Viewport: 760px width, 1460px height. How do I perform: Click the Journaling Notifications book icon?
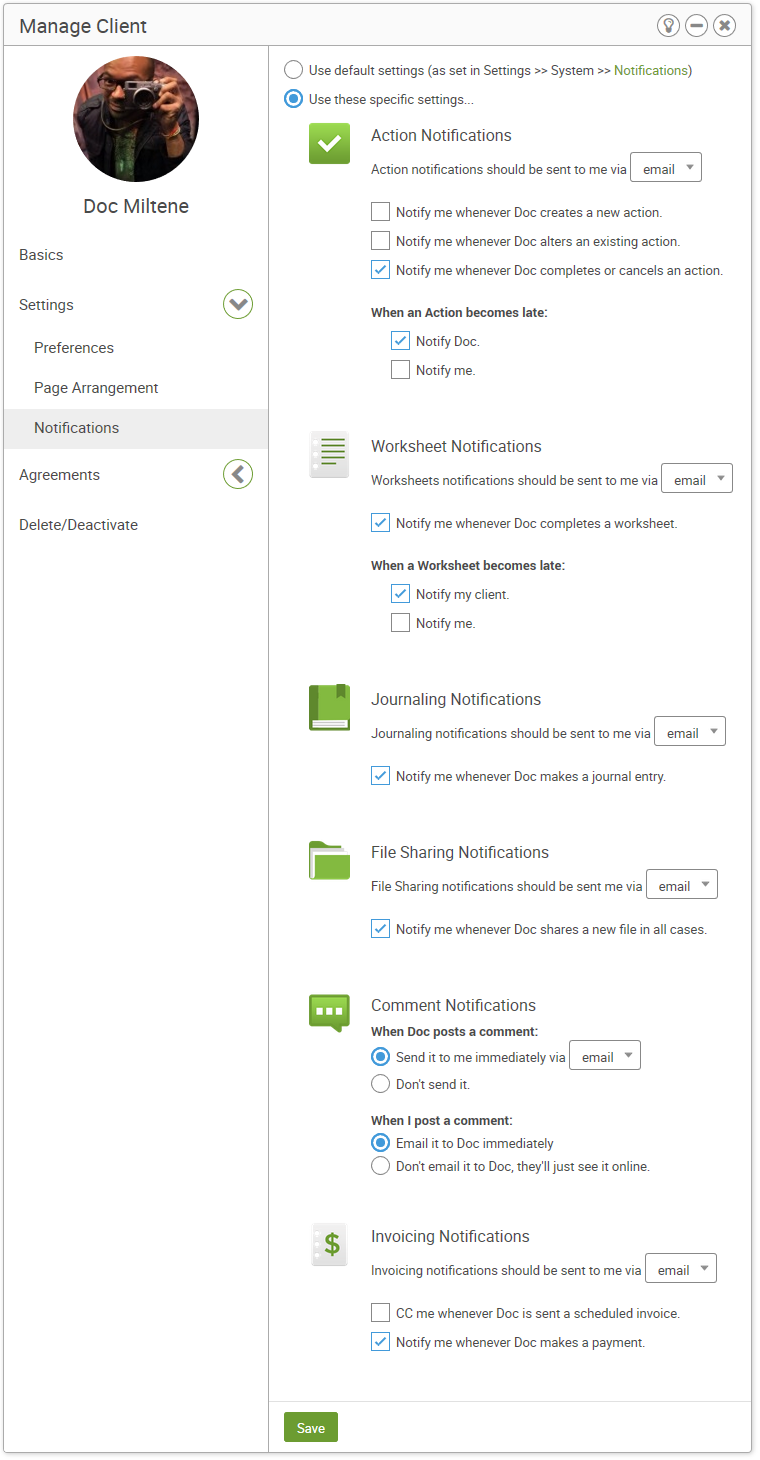point(329,708)
